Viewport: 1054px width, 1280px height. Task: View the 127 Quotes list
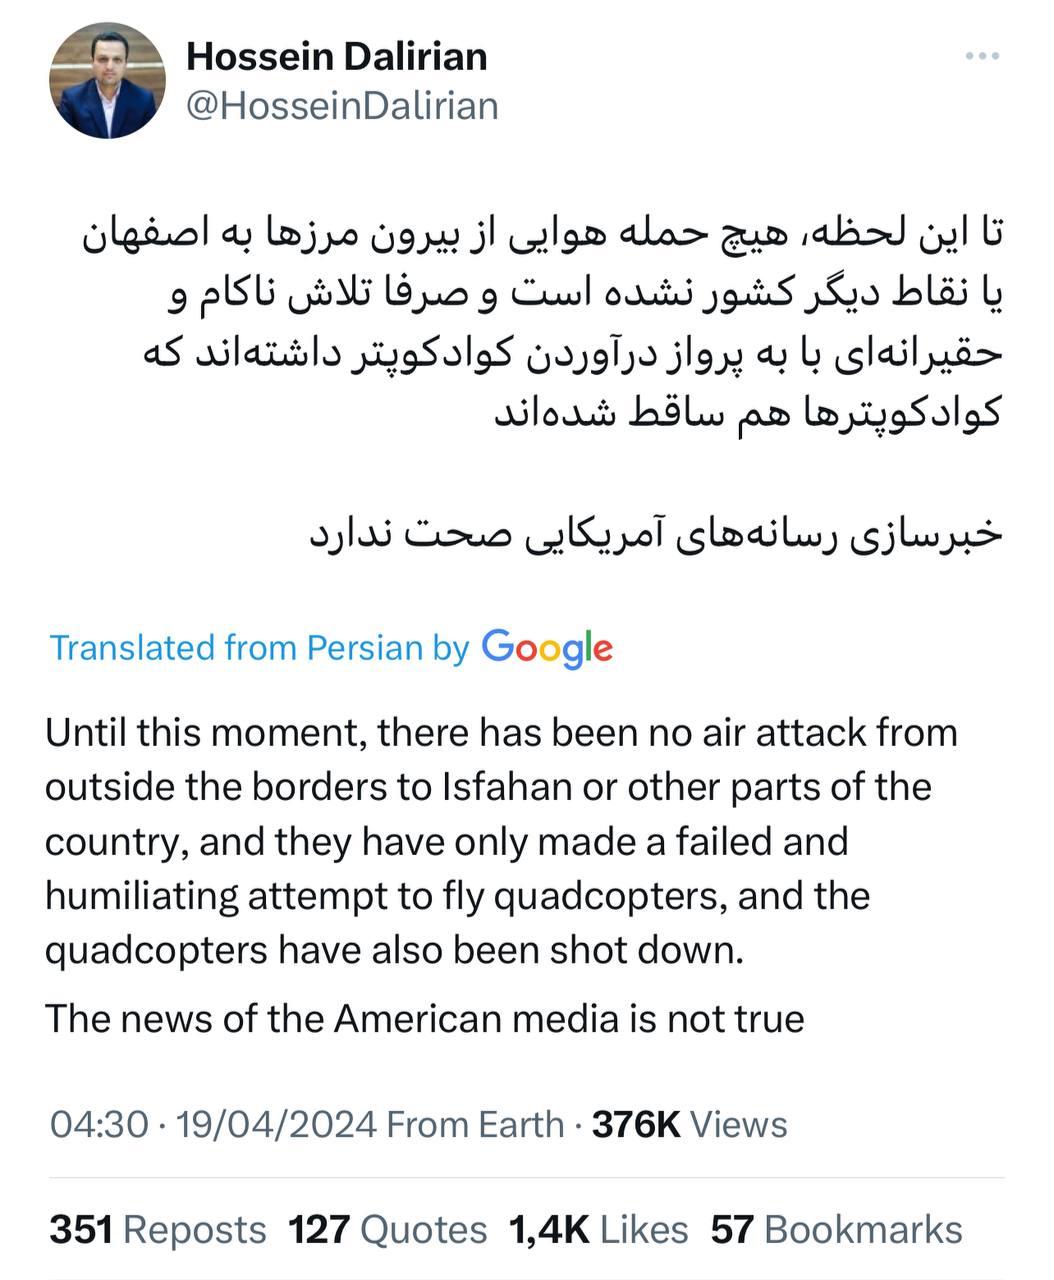coord(388,1230)
